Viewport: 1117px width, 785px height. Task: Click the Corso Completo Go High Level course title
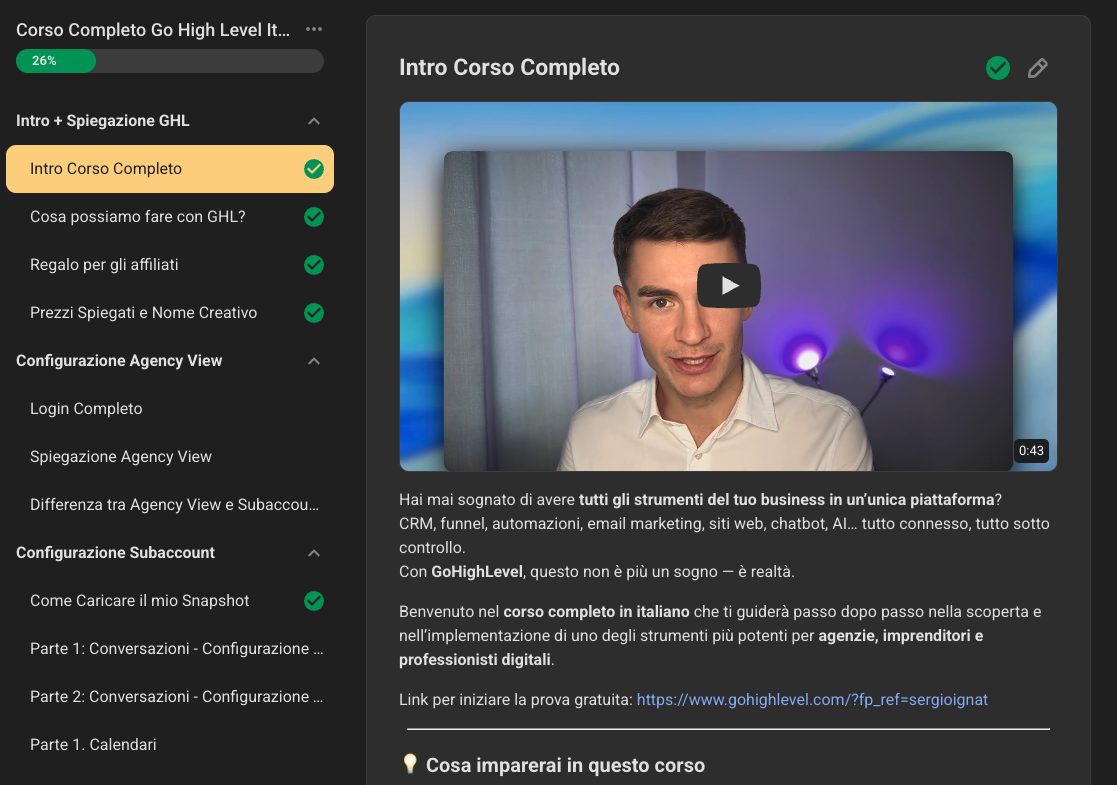point(153,30)
